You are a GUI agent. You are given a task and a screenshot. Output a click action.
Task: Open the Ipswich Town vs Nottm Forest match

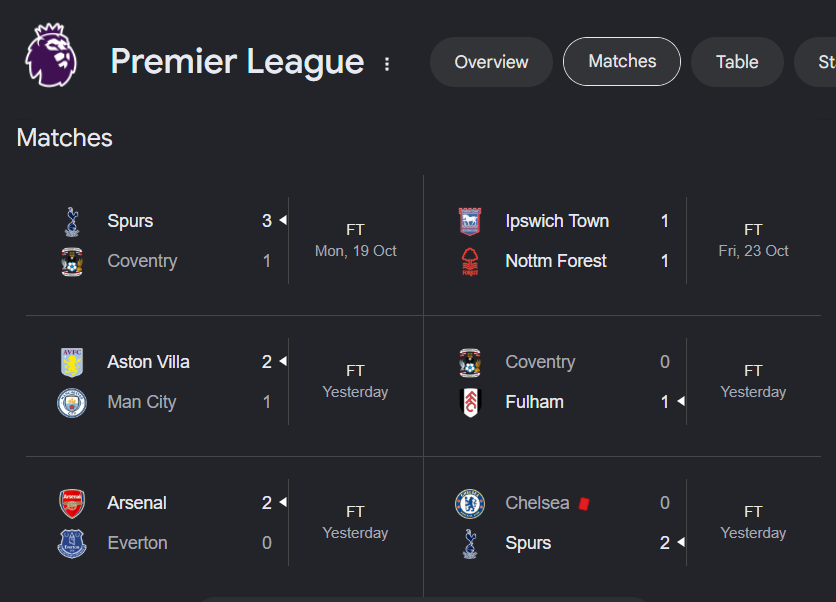[622, 241]
